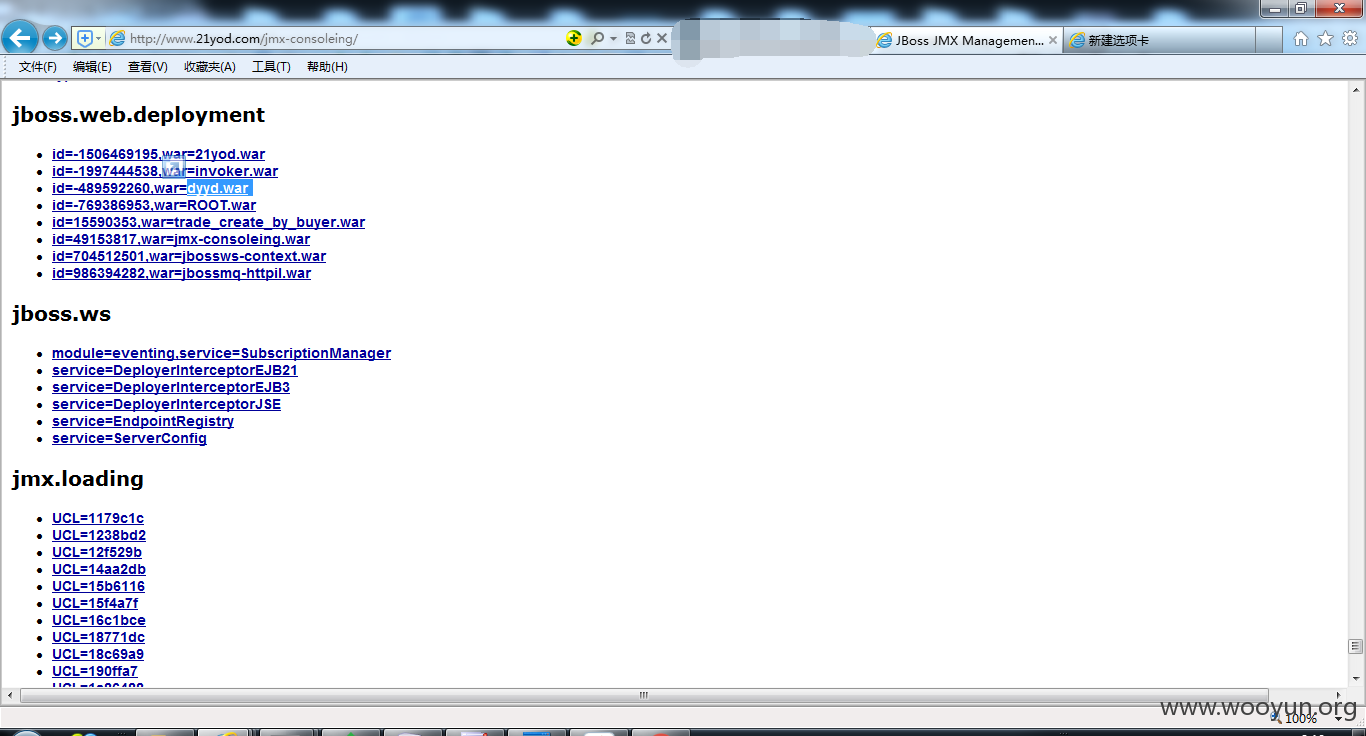The height and width of the screenshot is (736, 1366).
Task: Stop loading with the X in address bar
Action: pyautogui.click(x=662, y=39)
